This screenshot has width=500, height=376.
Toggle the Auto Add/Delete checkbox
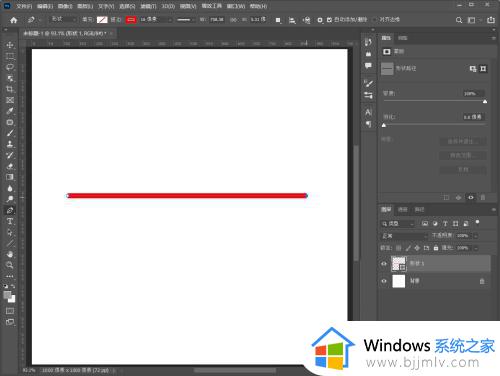[329, 20]
